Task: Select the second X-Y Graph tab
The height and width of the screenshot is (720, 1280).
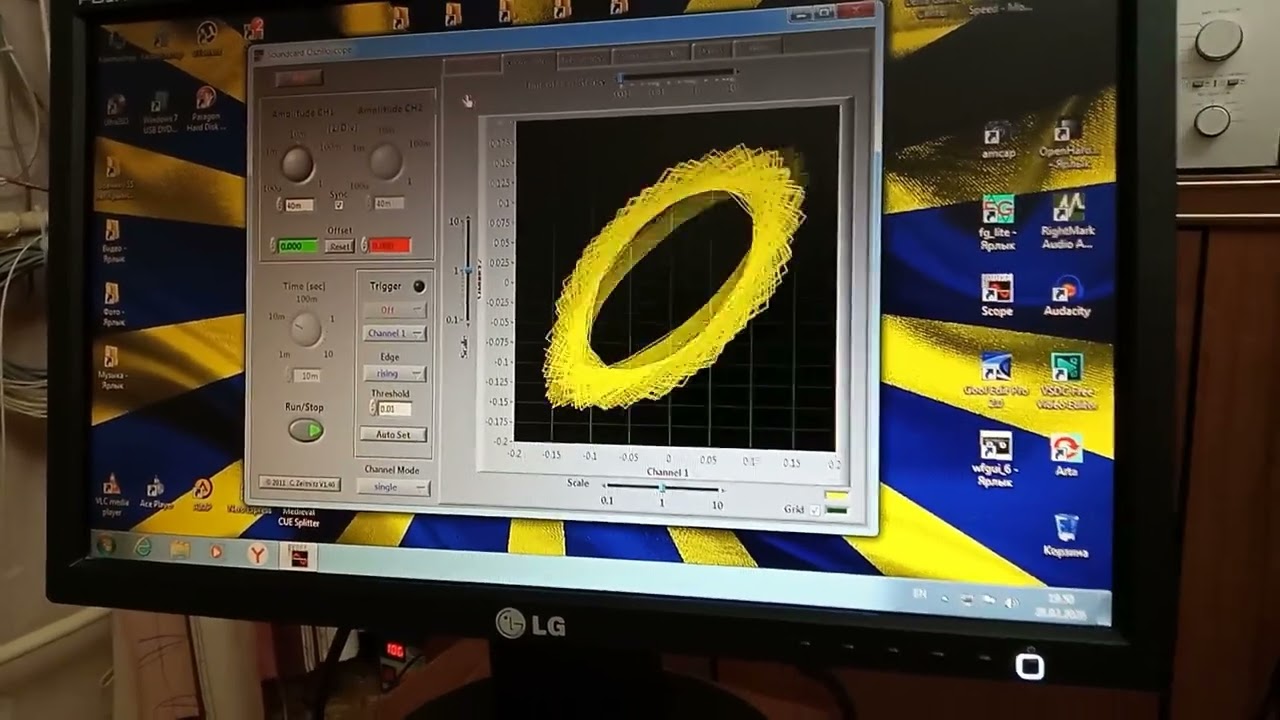Action: [528, 61]
